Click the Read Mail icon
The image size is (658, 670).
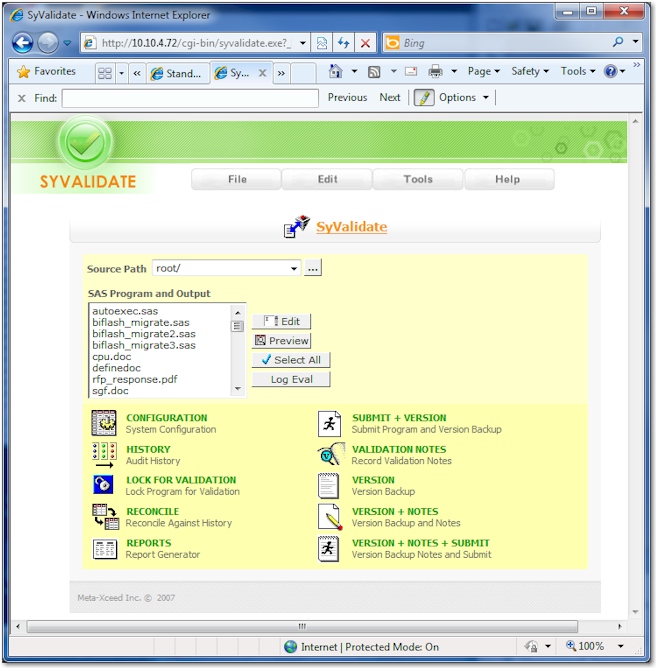(x=411, y=71)
